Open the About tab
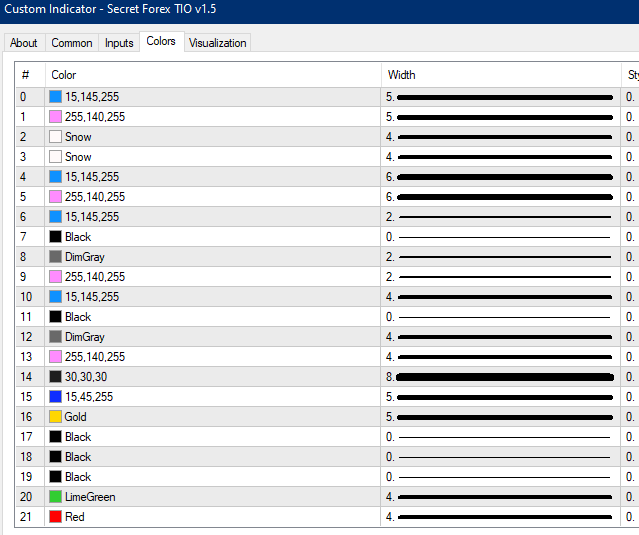Screen dimensions: 639x535 point(24,43)
